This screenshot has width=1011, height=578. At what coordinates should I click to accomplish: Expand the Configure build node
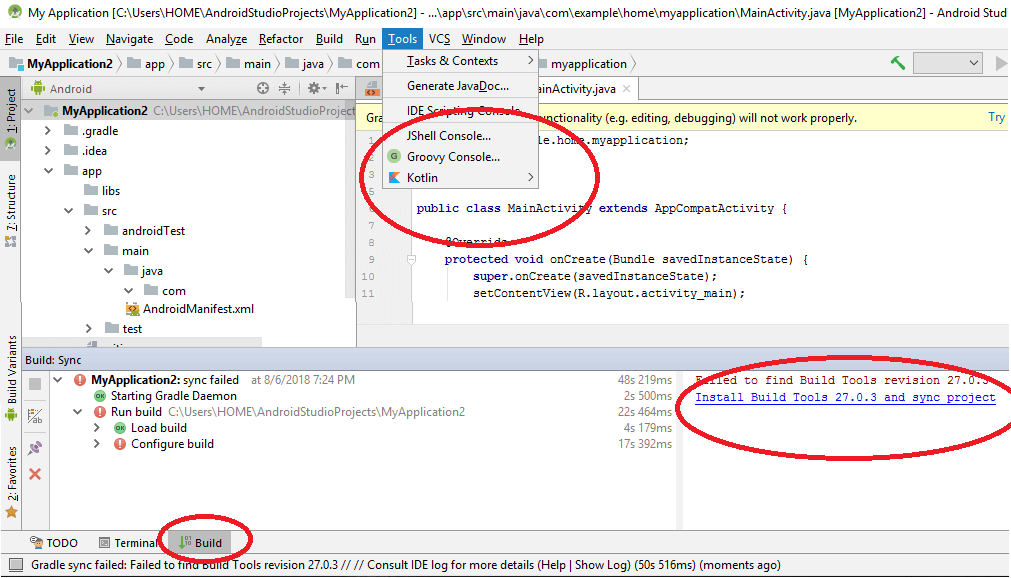click(97, 444)
